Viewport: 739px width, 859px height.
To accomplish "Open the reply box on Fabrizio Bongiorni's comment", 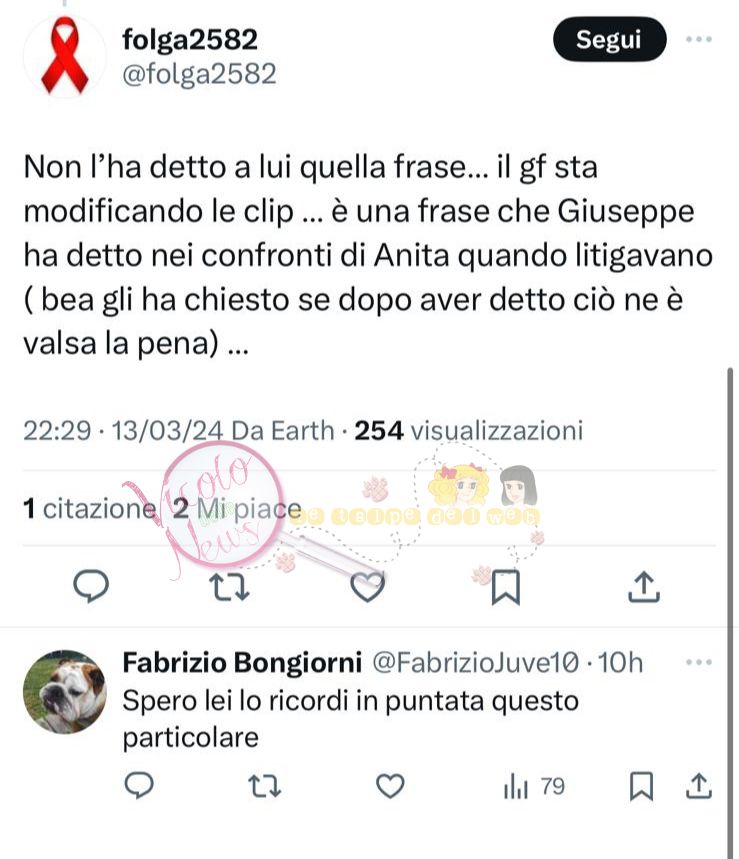I will 139,786.
